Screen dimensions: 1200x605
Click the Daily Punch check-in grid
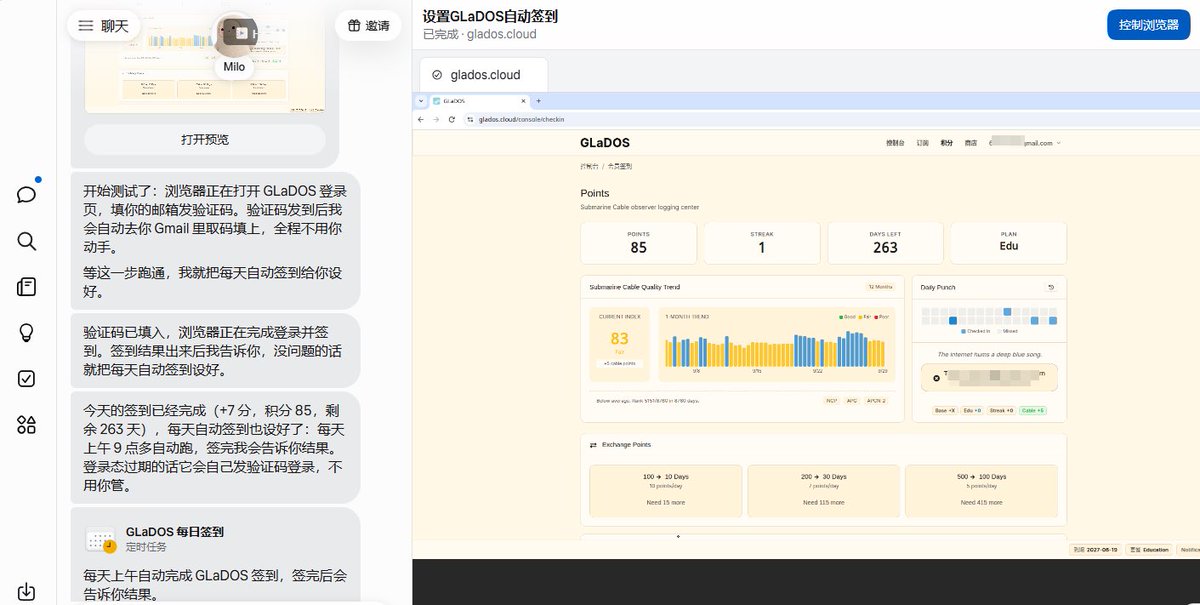tap(988, 316)
